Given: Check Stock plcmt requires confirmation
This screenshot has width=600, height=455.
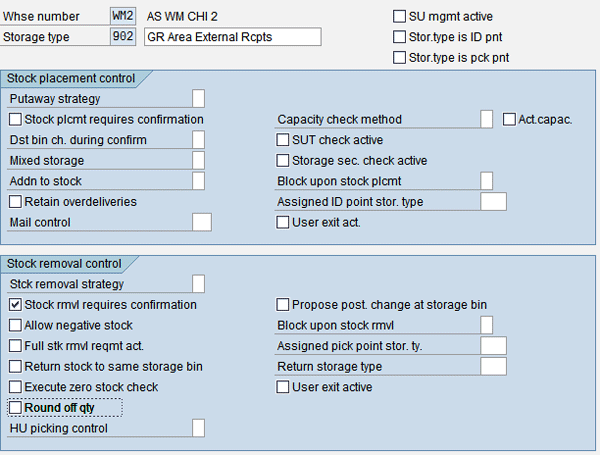Looking at the screenshot, I should (15, 120).
